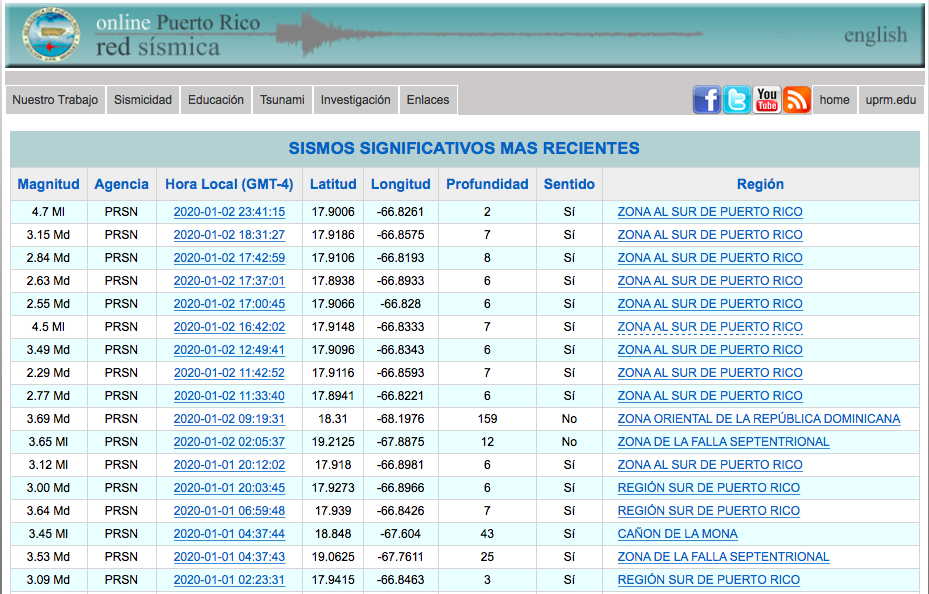The height and width of the screenshot is (594, 929).
Task: Click the Magnitud column header
Action: click(x=48, y=184)
